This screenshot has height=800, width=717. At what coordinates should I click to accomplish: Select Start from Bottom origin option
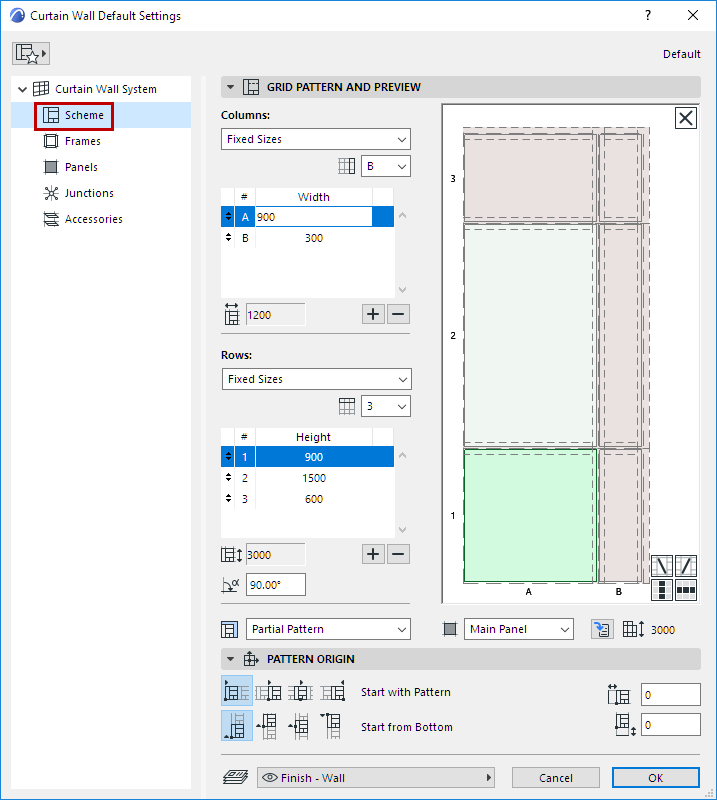point(237,726)
